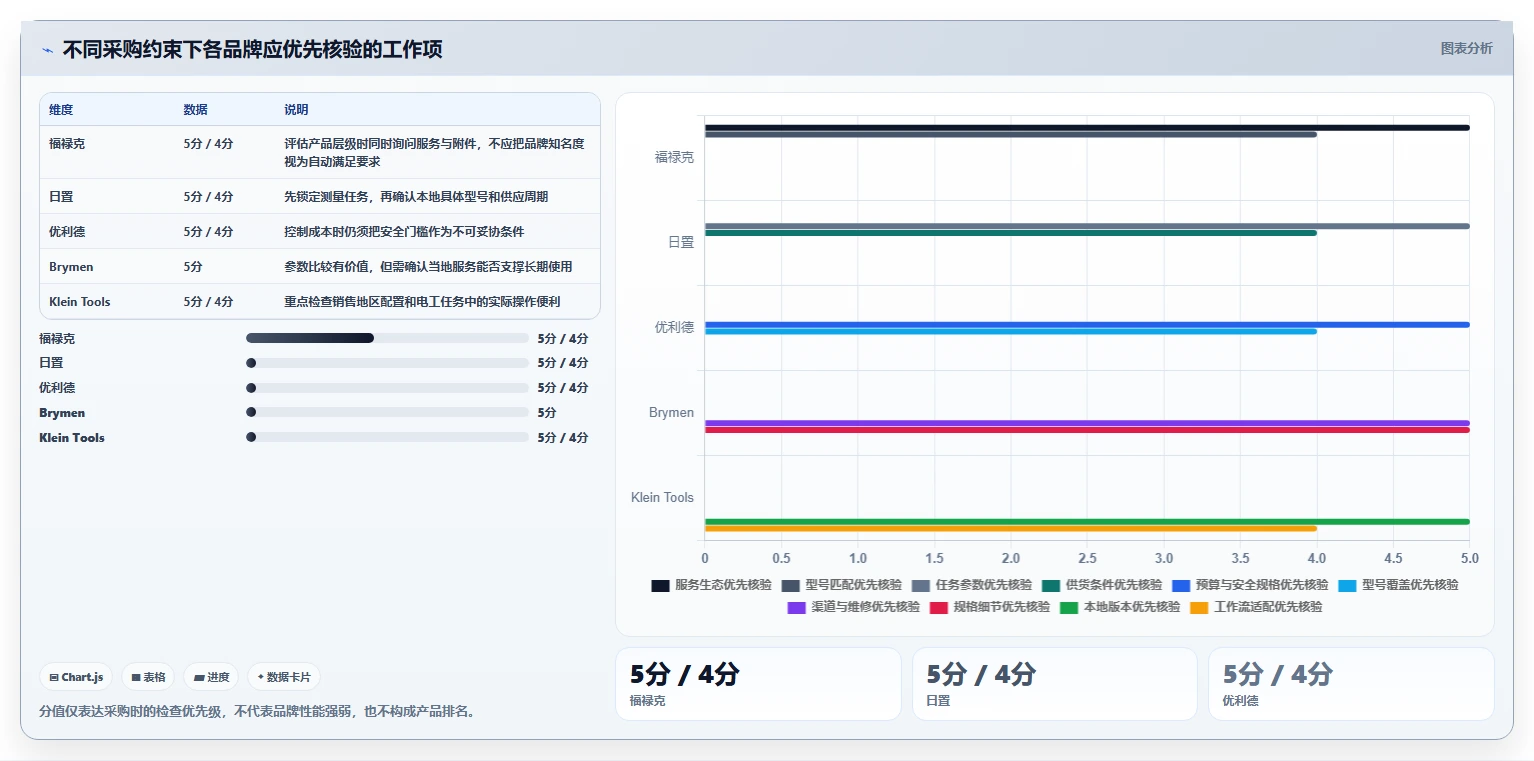Image resolution: width=1534 pixels, height=761 pixels.
Task: Toggle 服务生态优先核验 legend swatch
Action: click(660, 585)
